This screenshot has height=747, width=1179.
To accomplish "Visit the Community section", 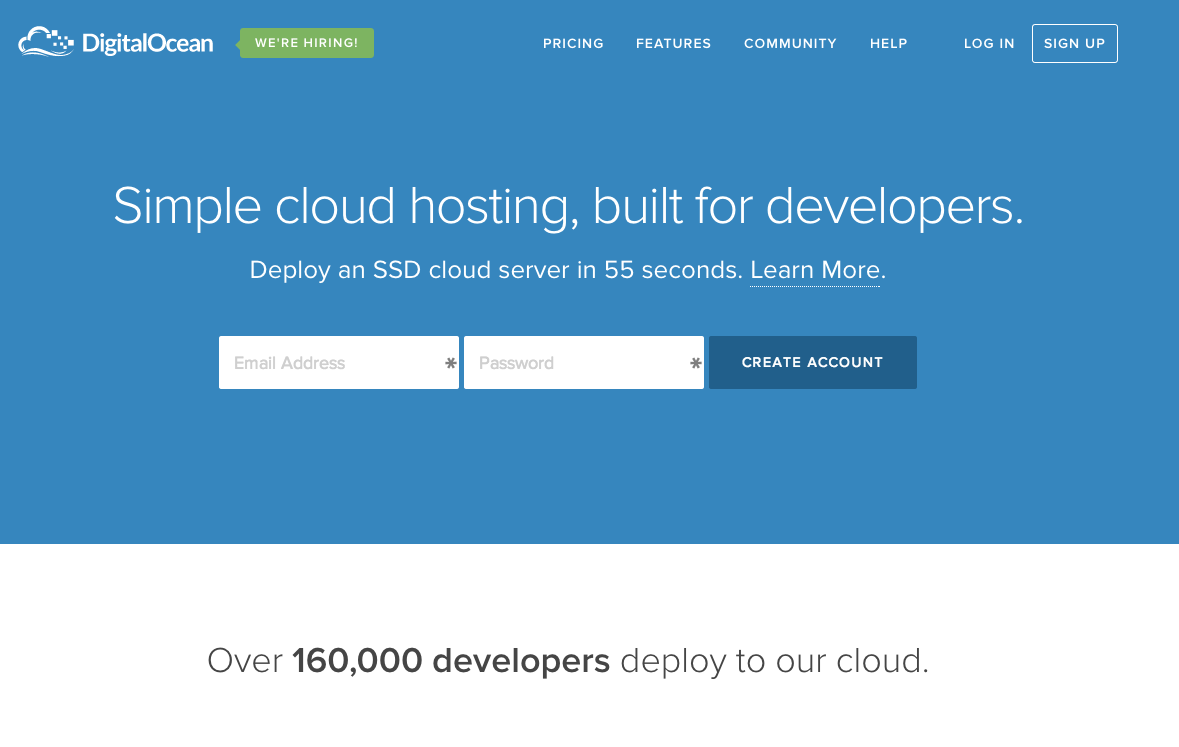I will point(790,44).
